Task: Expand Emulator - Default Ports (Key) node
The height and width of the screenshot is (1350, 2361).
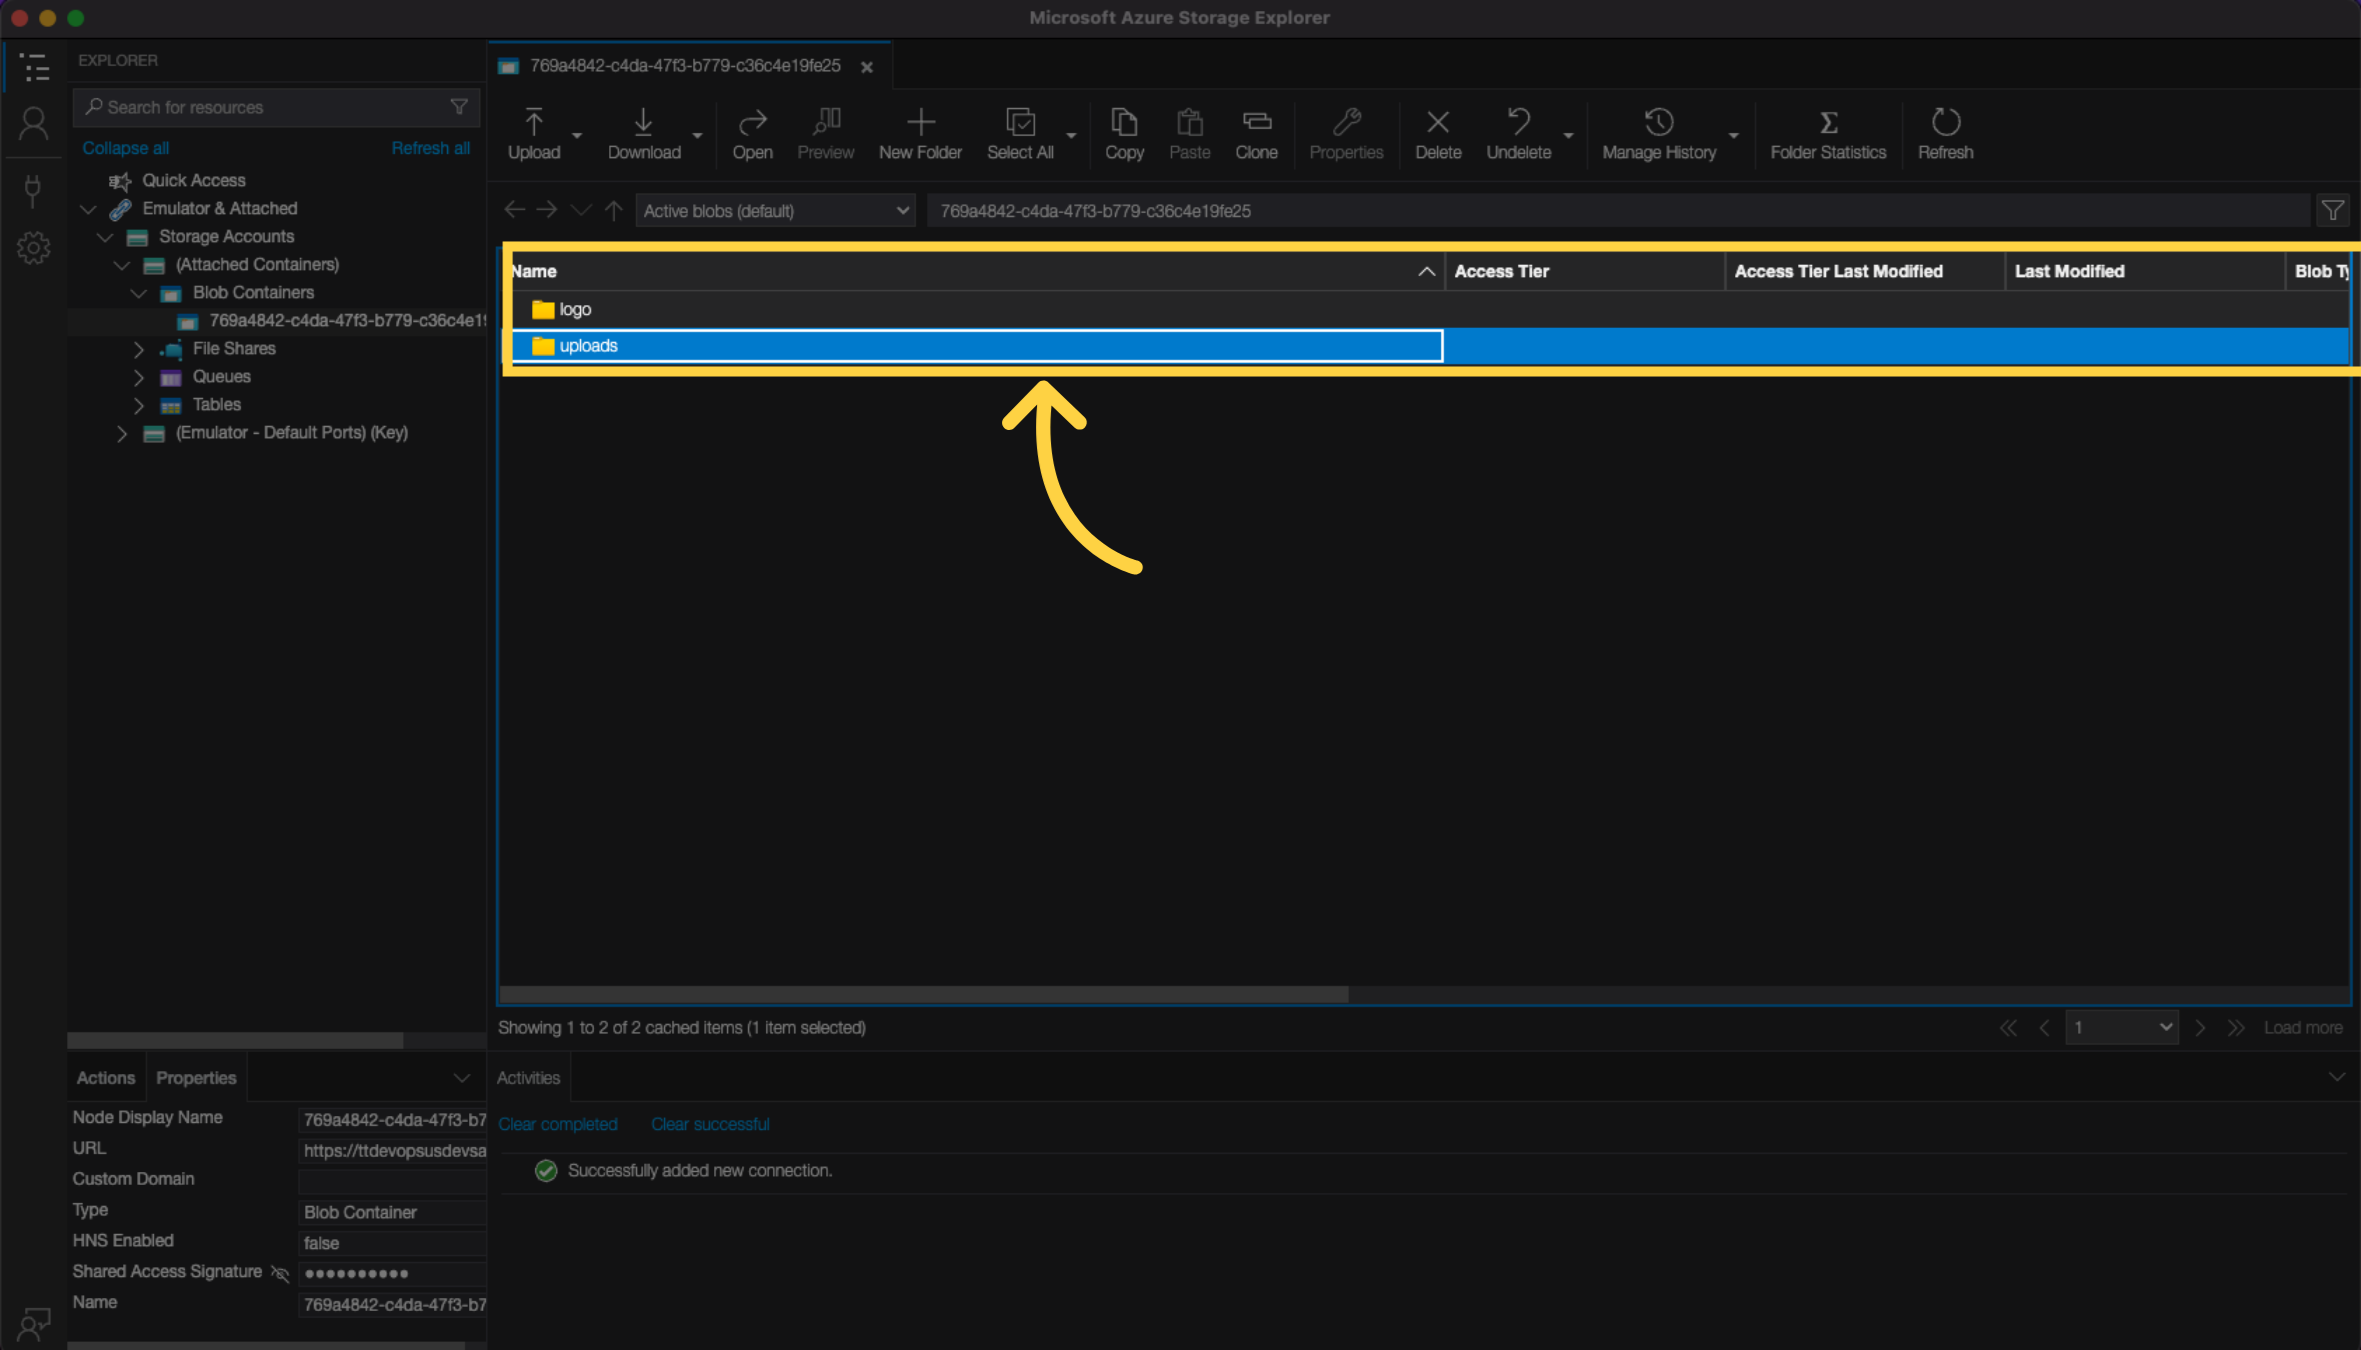Action: coord(122,433)
